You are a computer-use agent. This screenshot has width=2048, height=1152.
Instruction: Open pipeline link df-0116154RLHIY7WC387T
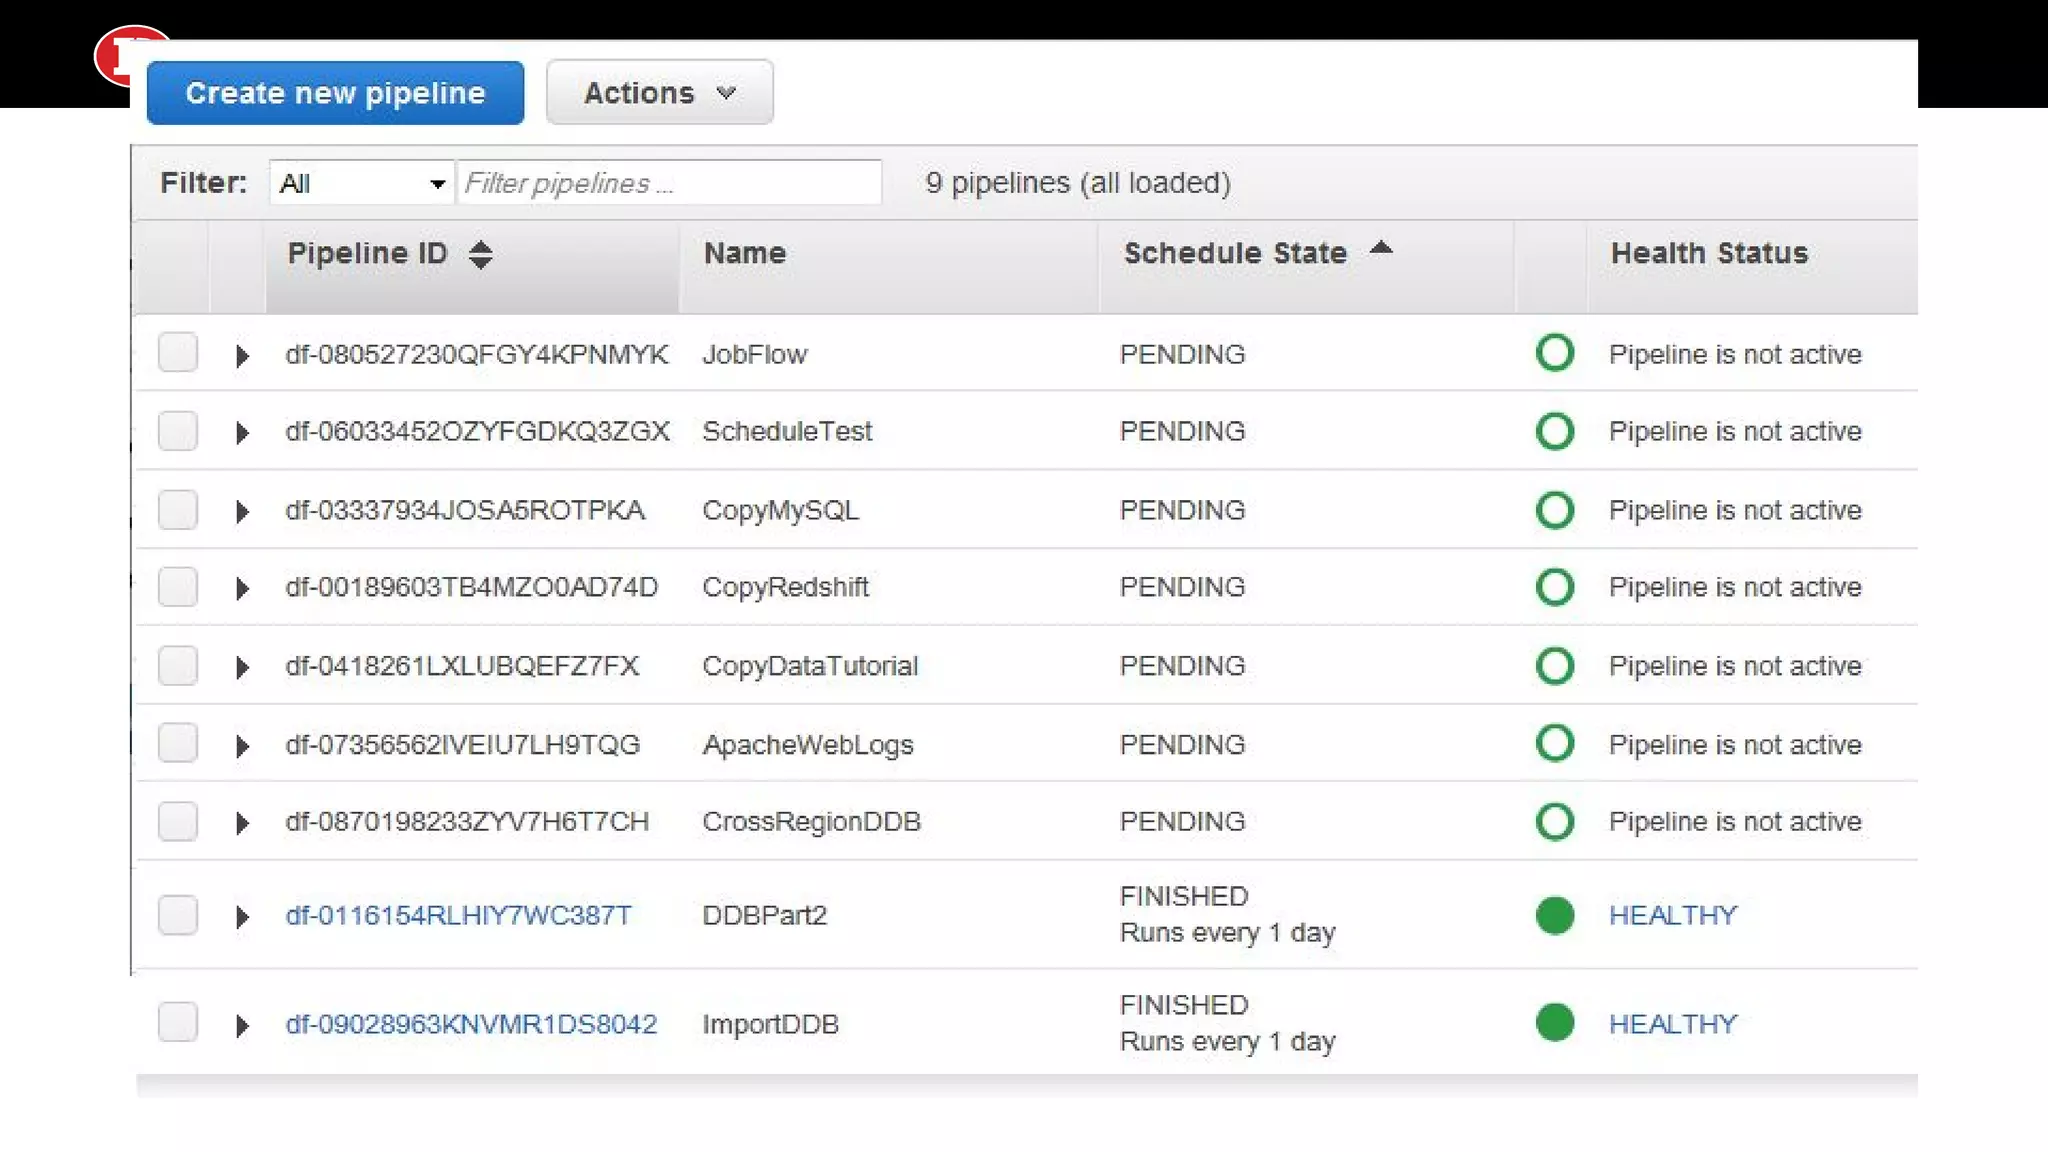pos(458,915)
